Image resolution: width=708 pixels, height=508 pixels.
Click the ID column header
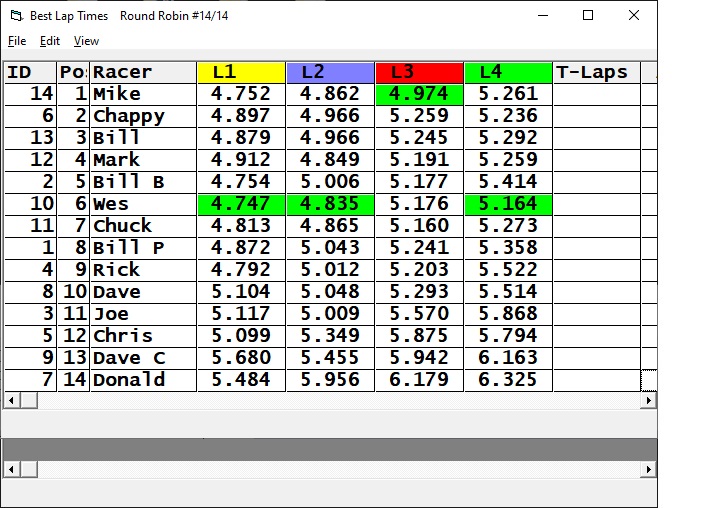29,72
